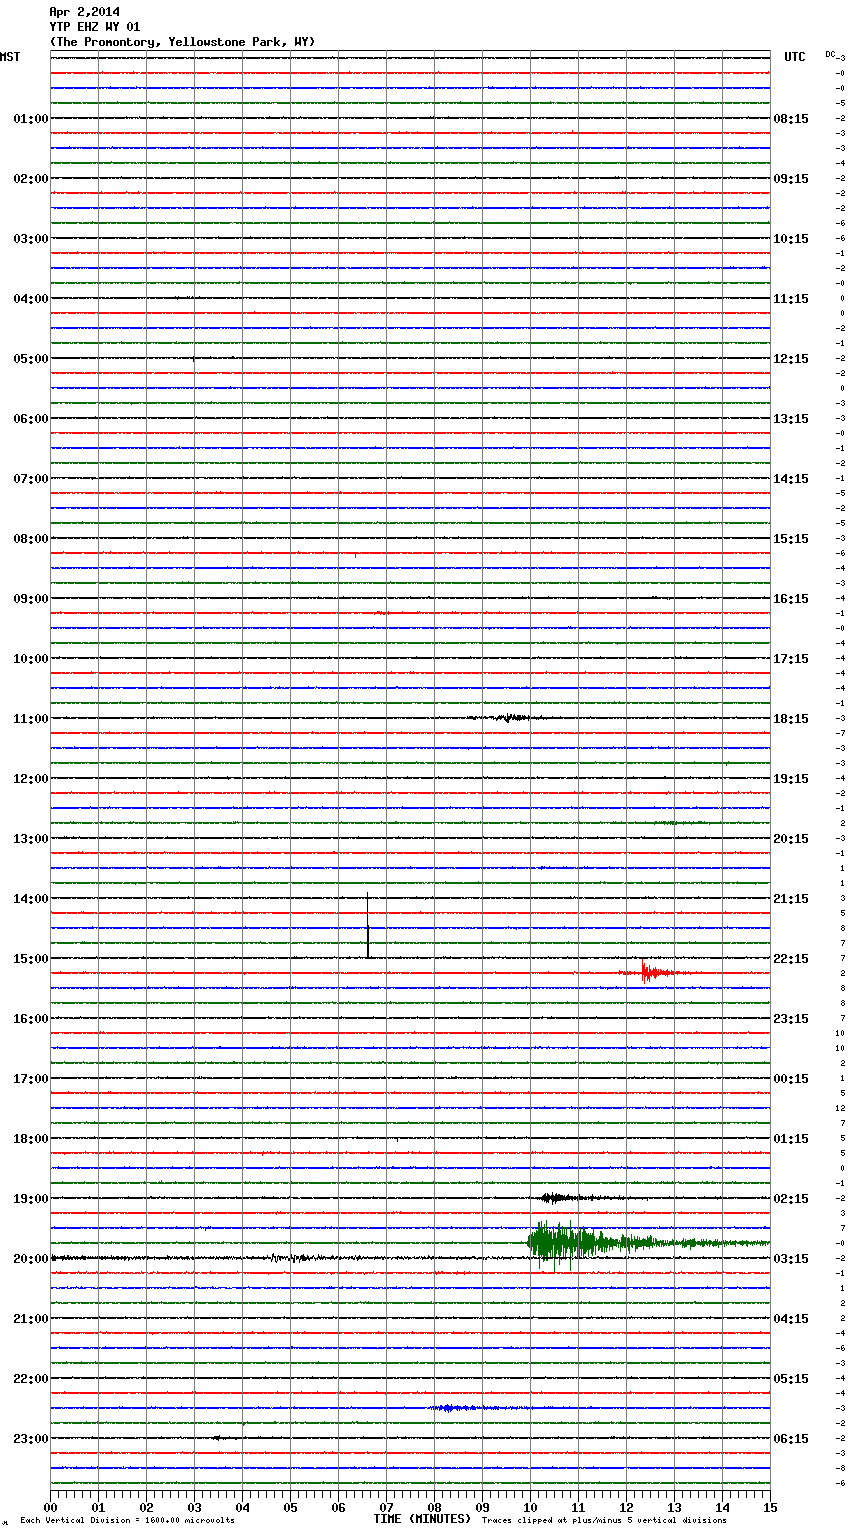
Task: Click the date text 'Apr 2,2014'
Action: tap(84, 12)
